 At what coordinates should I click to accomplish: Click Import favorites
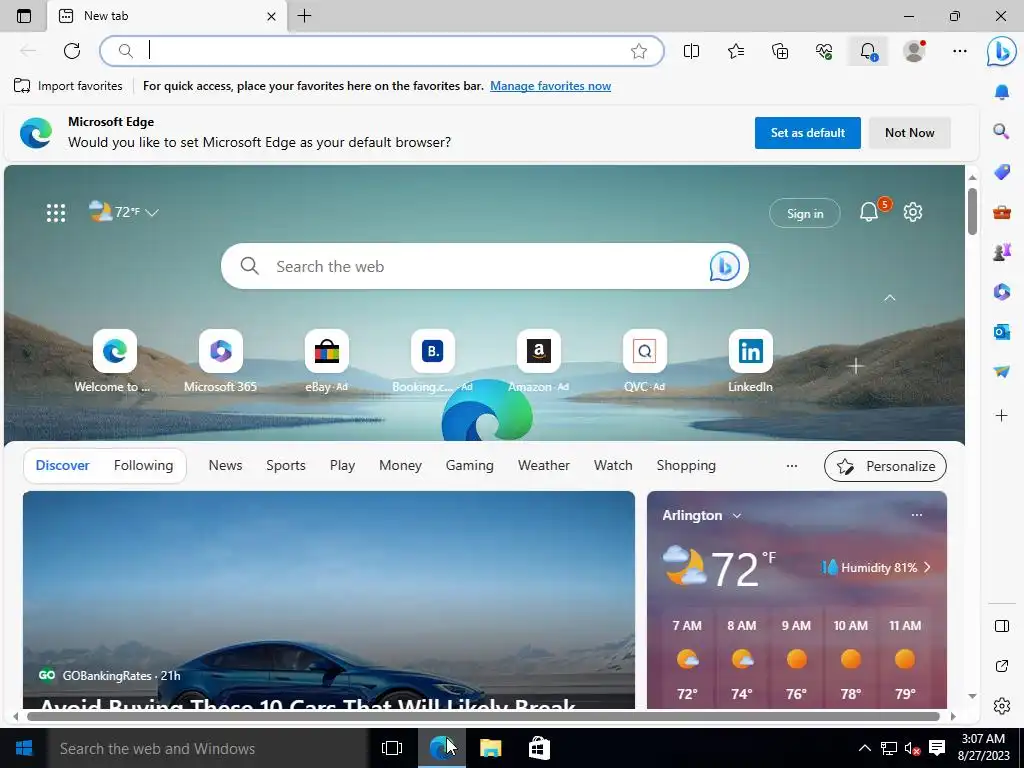point(68,86)
